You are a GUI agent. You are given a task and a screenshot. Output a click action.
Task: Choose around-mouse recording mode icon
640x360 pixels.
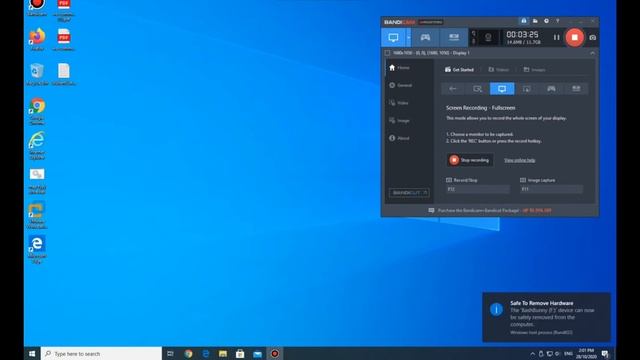(527, 89)
